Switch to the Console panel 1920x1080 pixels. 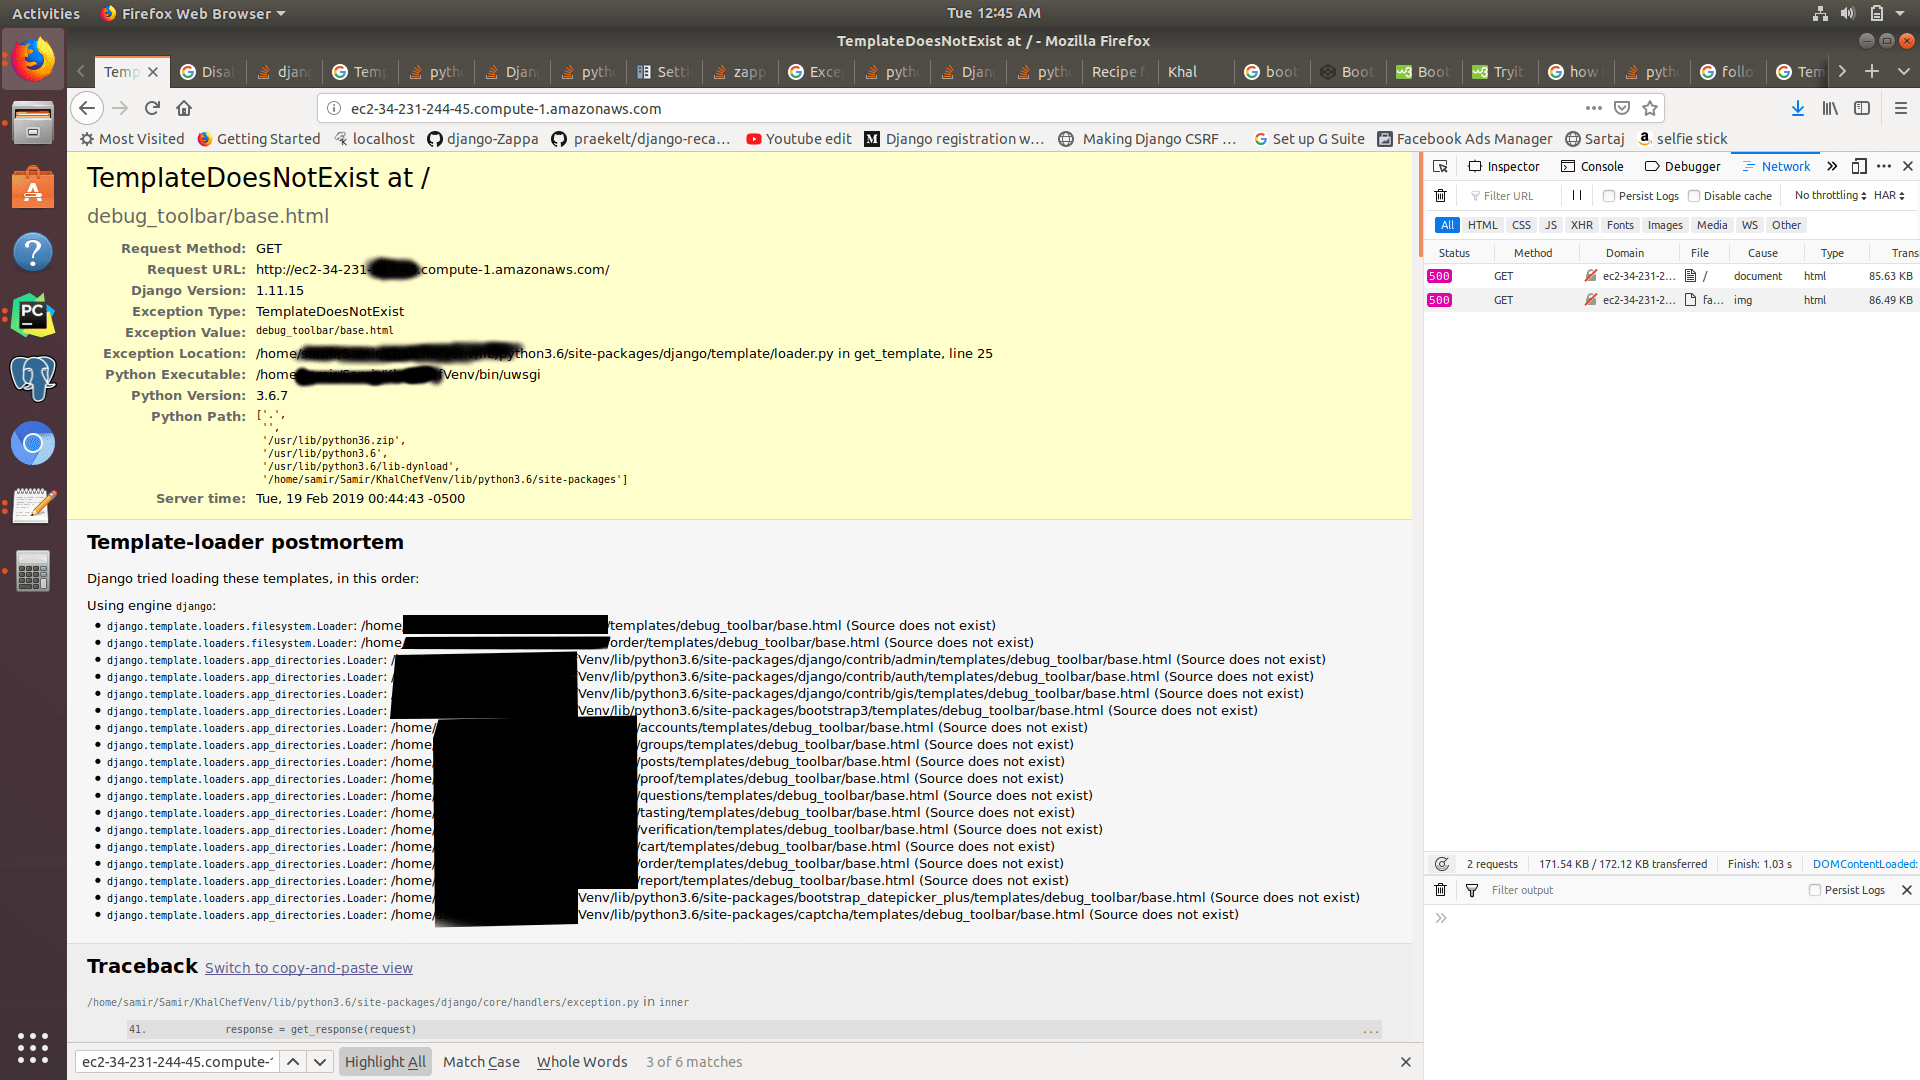click(1592, 166)
